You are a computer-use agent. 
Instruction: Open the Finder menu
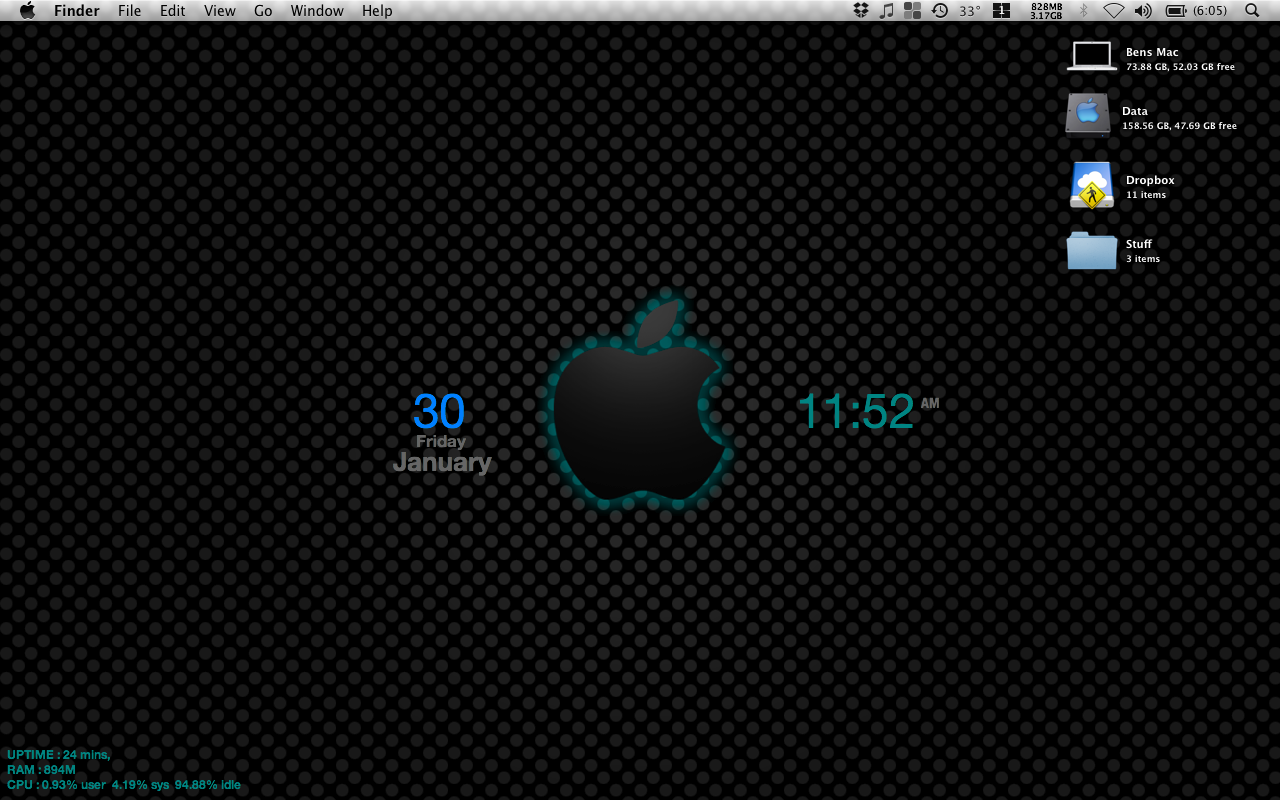click(77, 11)
